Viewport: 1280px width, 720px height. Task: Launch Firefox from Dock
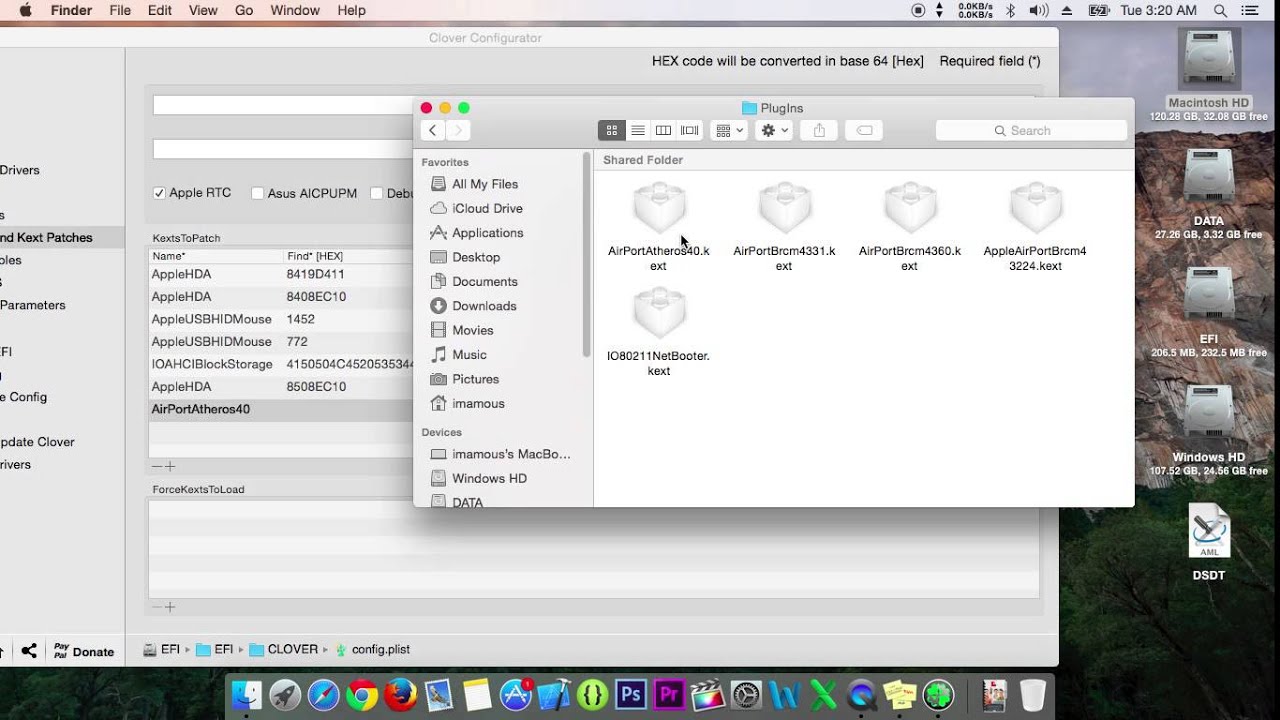point(400,694)
